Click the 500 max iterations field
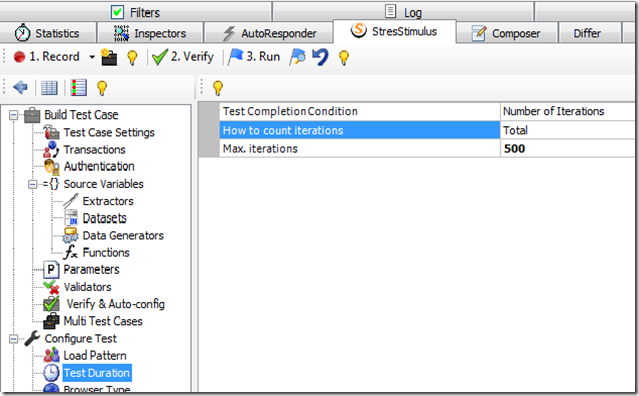 click(x=567, y=149)
